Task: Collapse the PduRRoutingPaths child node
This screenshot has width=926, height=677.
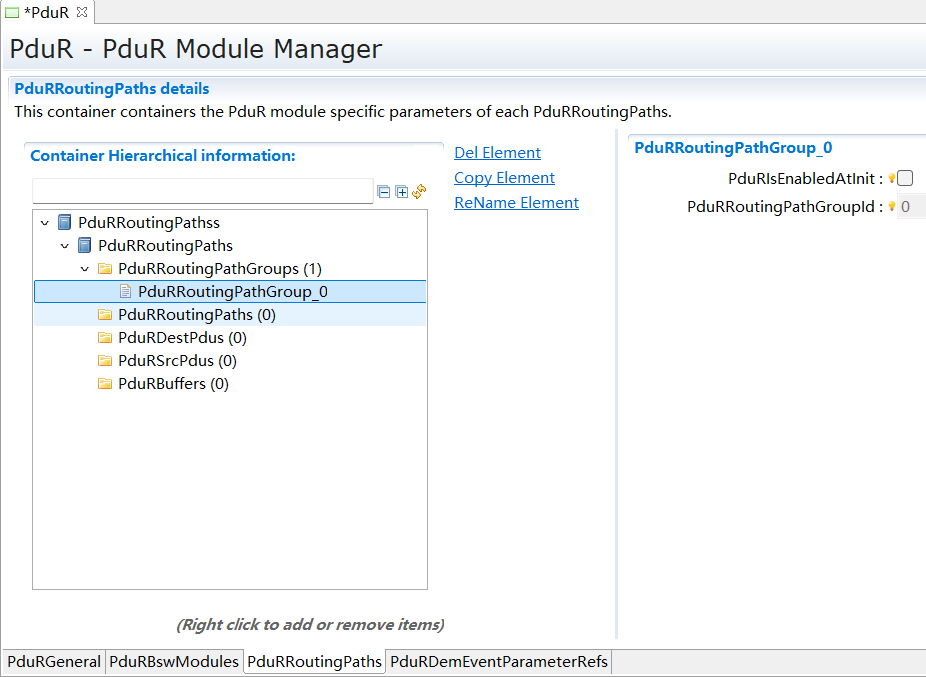Action: tap(65, 245)
